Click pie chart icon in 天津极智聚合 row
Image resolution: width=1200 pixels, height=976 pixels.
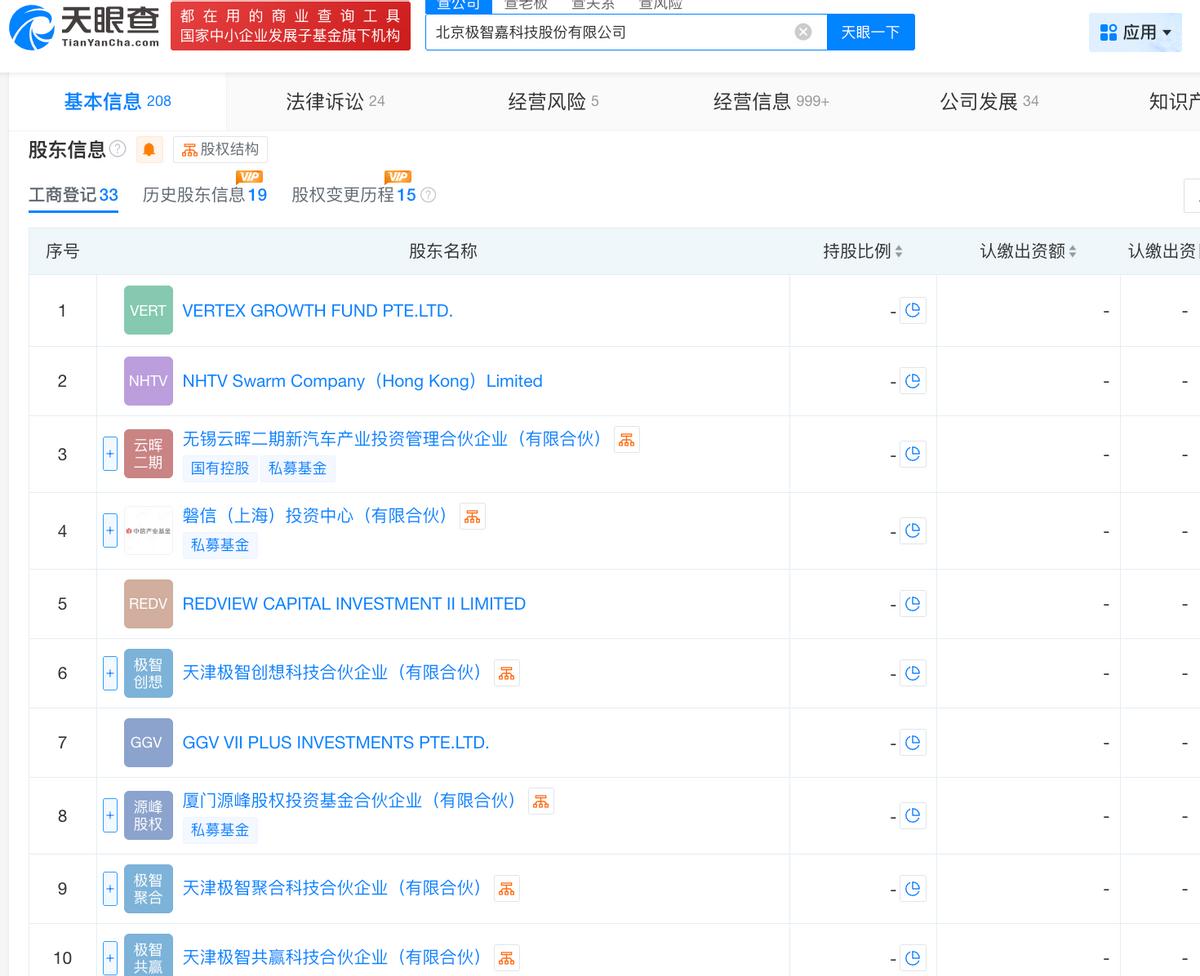(x=912, y=888)
